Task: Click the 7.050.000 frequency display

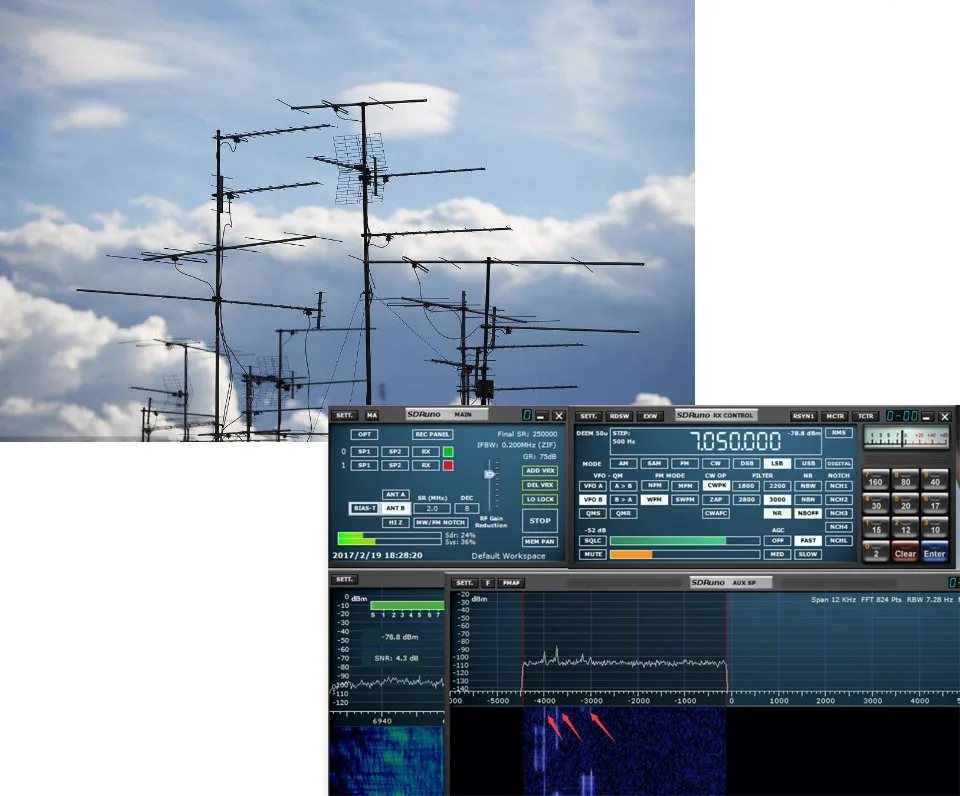Action: point(735,441)
